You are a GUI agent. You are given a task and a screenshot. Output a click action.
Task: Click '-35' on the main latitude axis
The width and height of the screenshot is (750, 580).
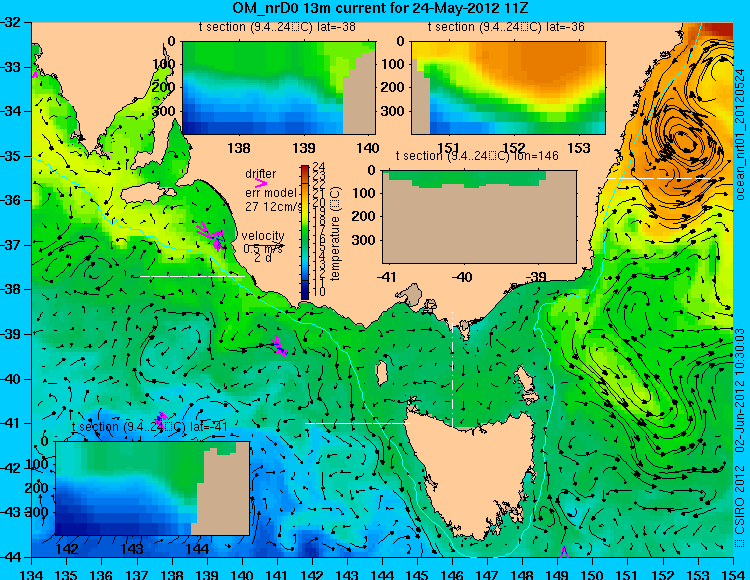(x=11, y=156)
